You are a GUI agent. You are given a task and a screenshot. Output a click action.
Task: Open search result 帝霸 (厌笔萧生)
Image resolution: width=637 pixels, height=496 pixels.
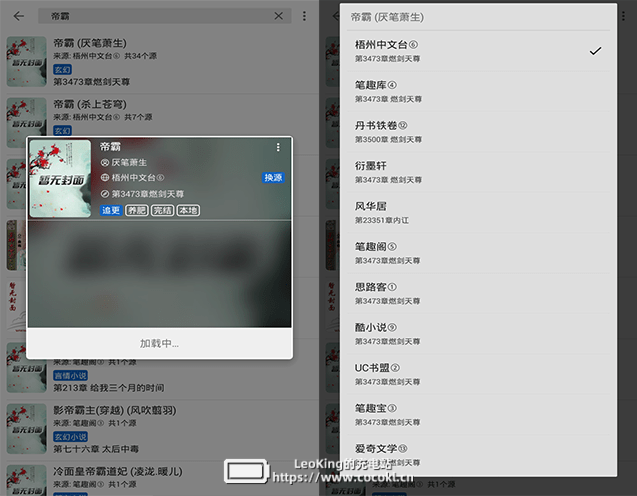pos(159,62)
